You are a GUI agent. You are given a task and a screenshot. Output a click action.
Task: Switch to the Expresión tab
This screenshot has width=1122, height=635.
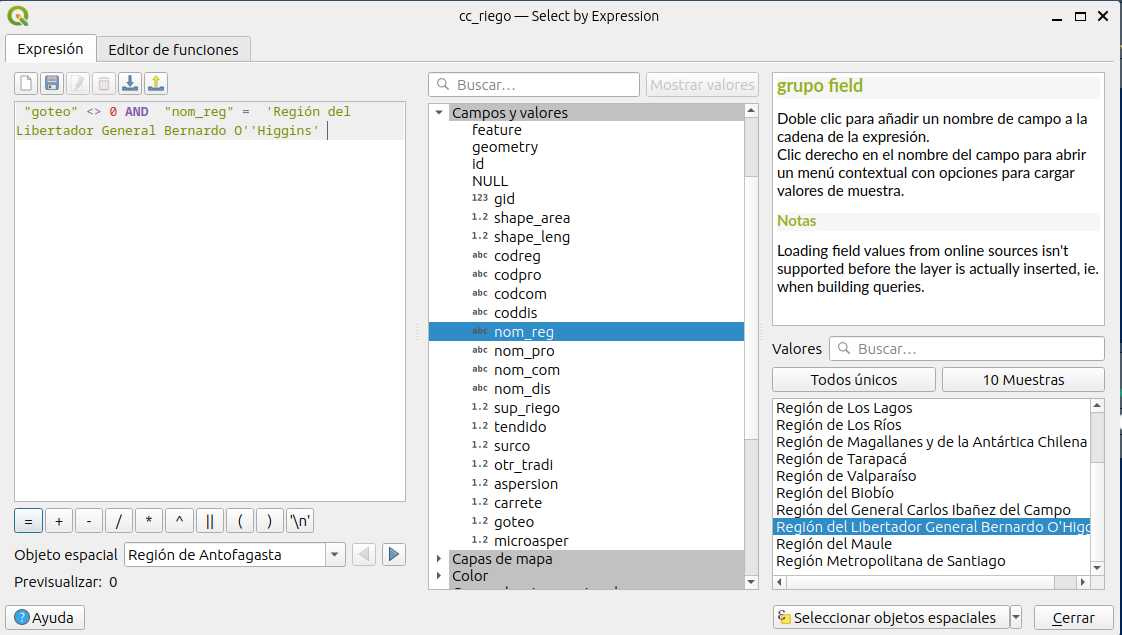50,49
